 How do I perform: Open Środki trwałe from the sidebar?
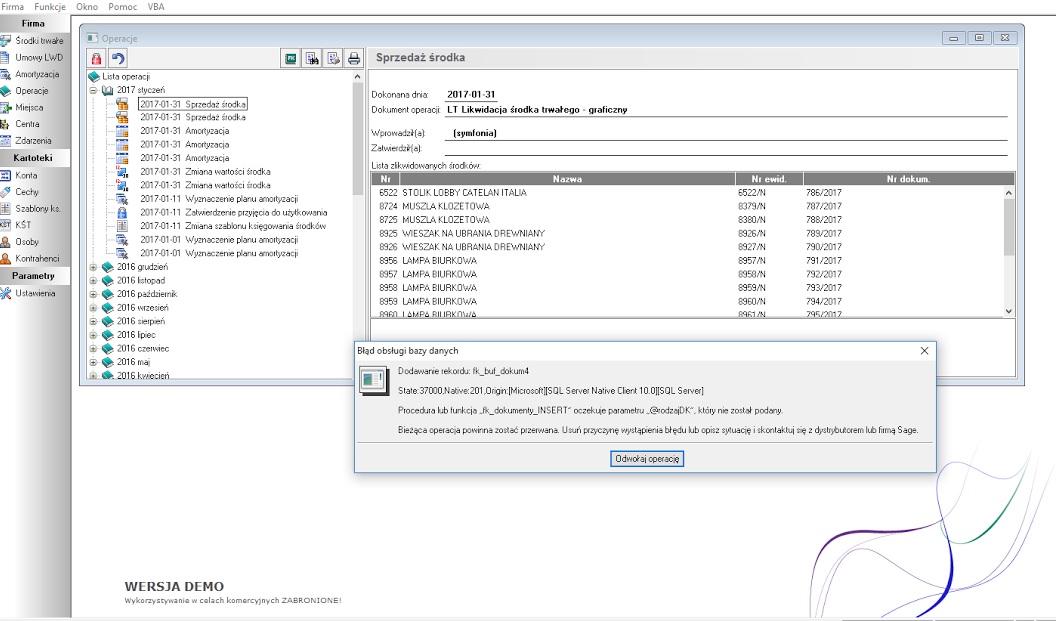point(38,41)
